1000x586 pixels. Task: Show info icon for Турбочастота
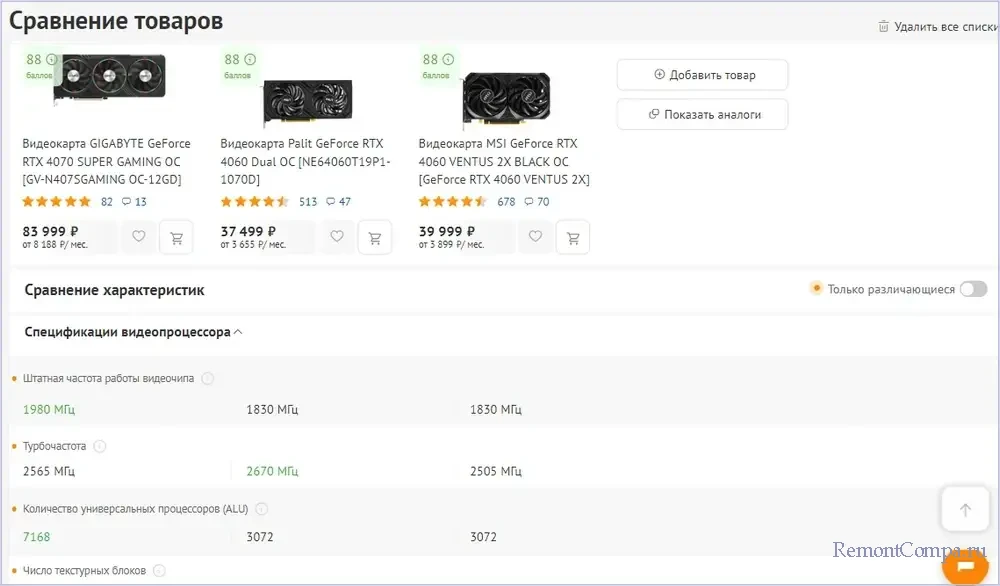(100, 447)
